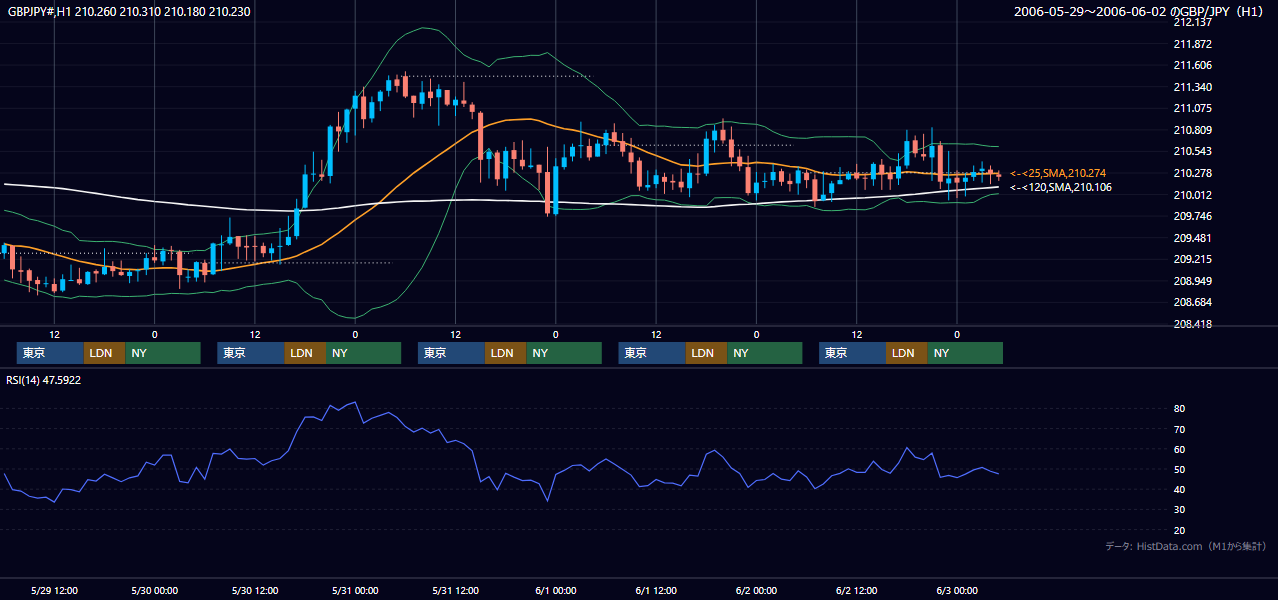Click the 6/2 12:00 time axis label
1278x600 pixels.
pos(857,590)
